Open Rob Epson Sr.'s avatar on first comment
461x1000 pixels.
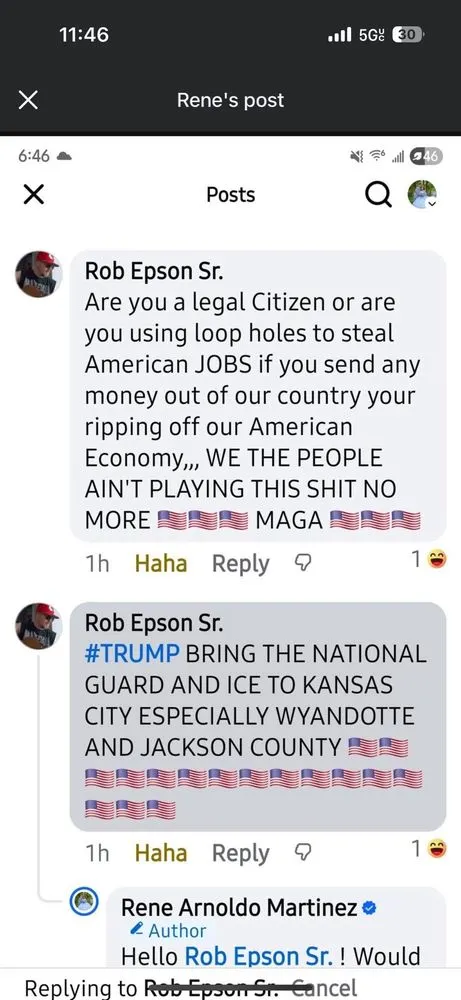coord(38,274)
